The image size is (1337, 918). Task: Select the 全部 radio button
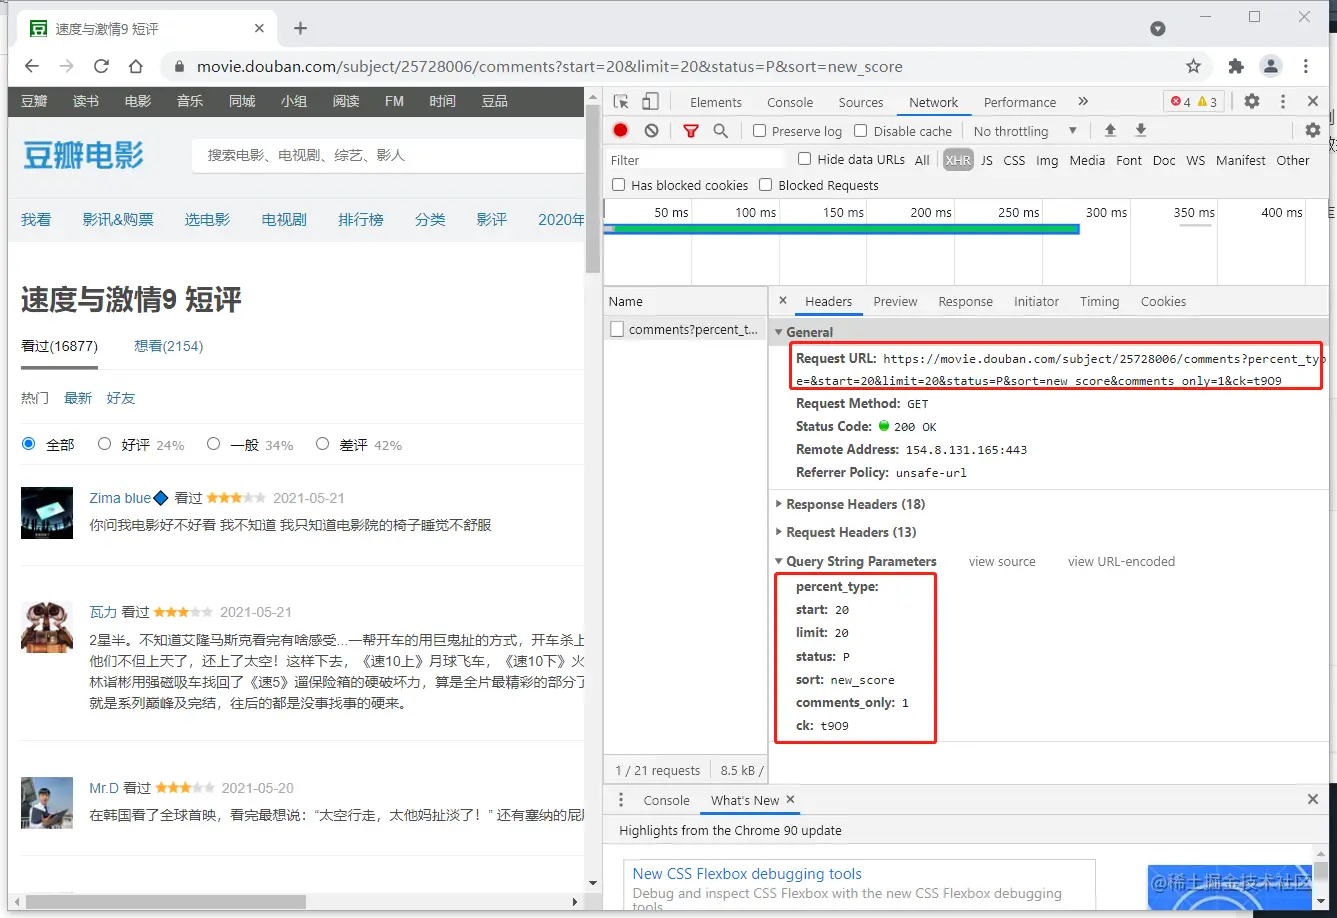(x=28, y=444)
